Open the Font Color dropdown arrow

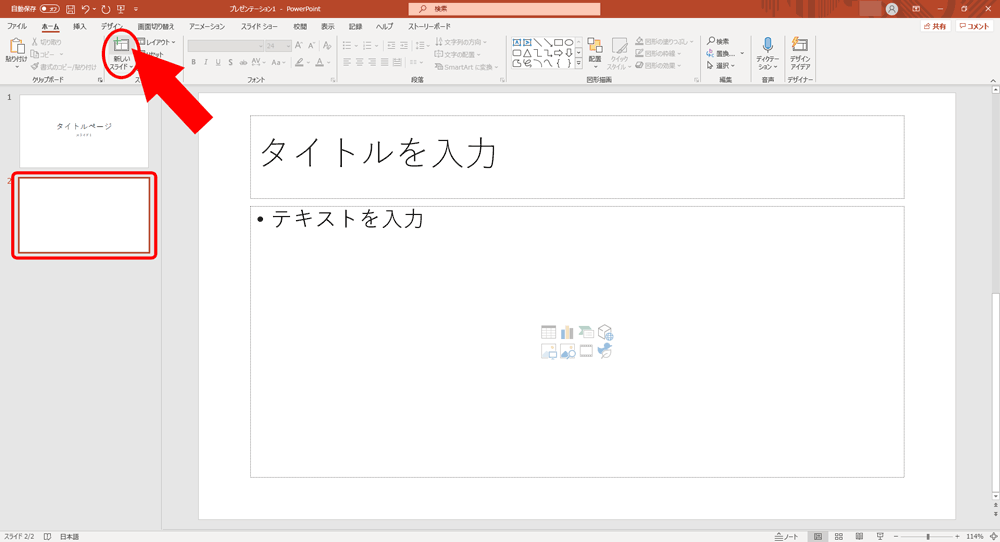[x=328, y=62]
